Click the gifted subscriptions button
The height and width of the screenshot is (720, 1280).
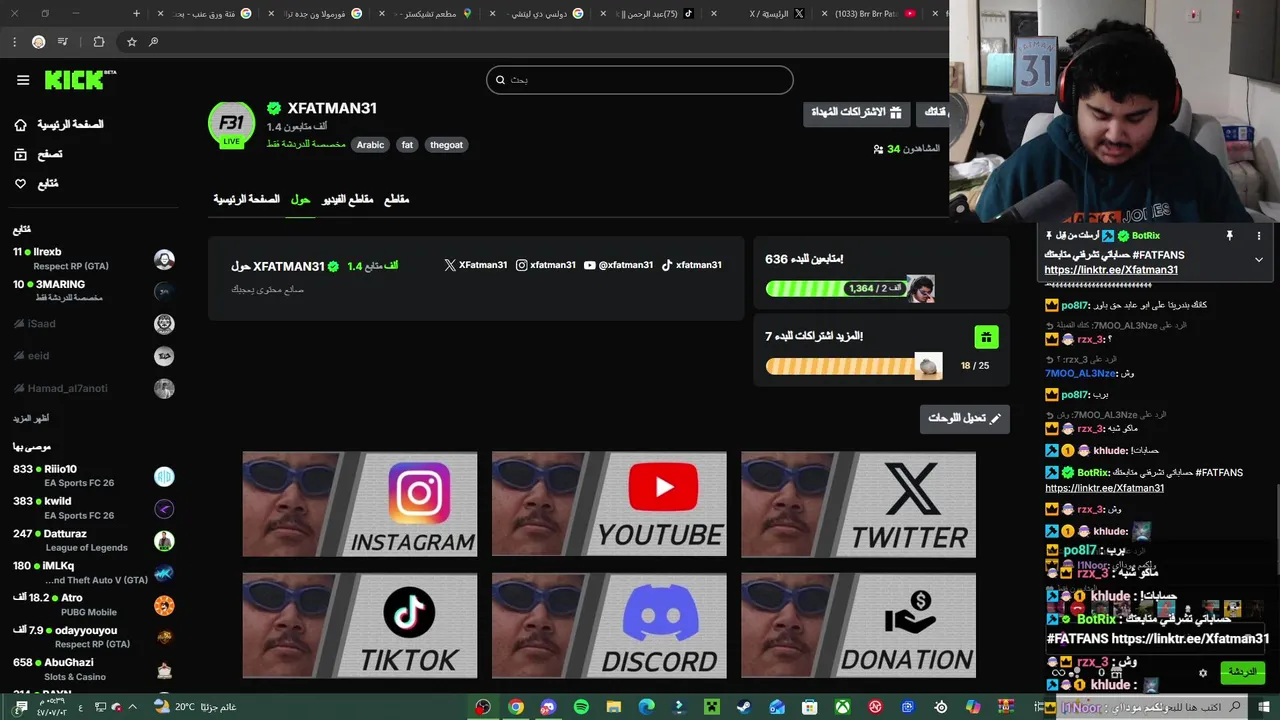856,112
